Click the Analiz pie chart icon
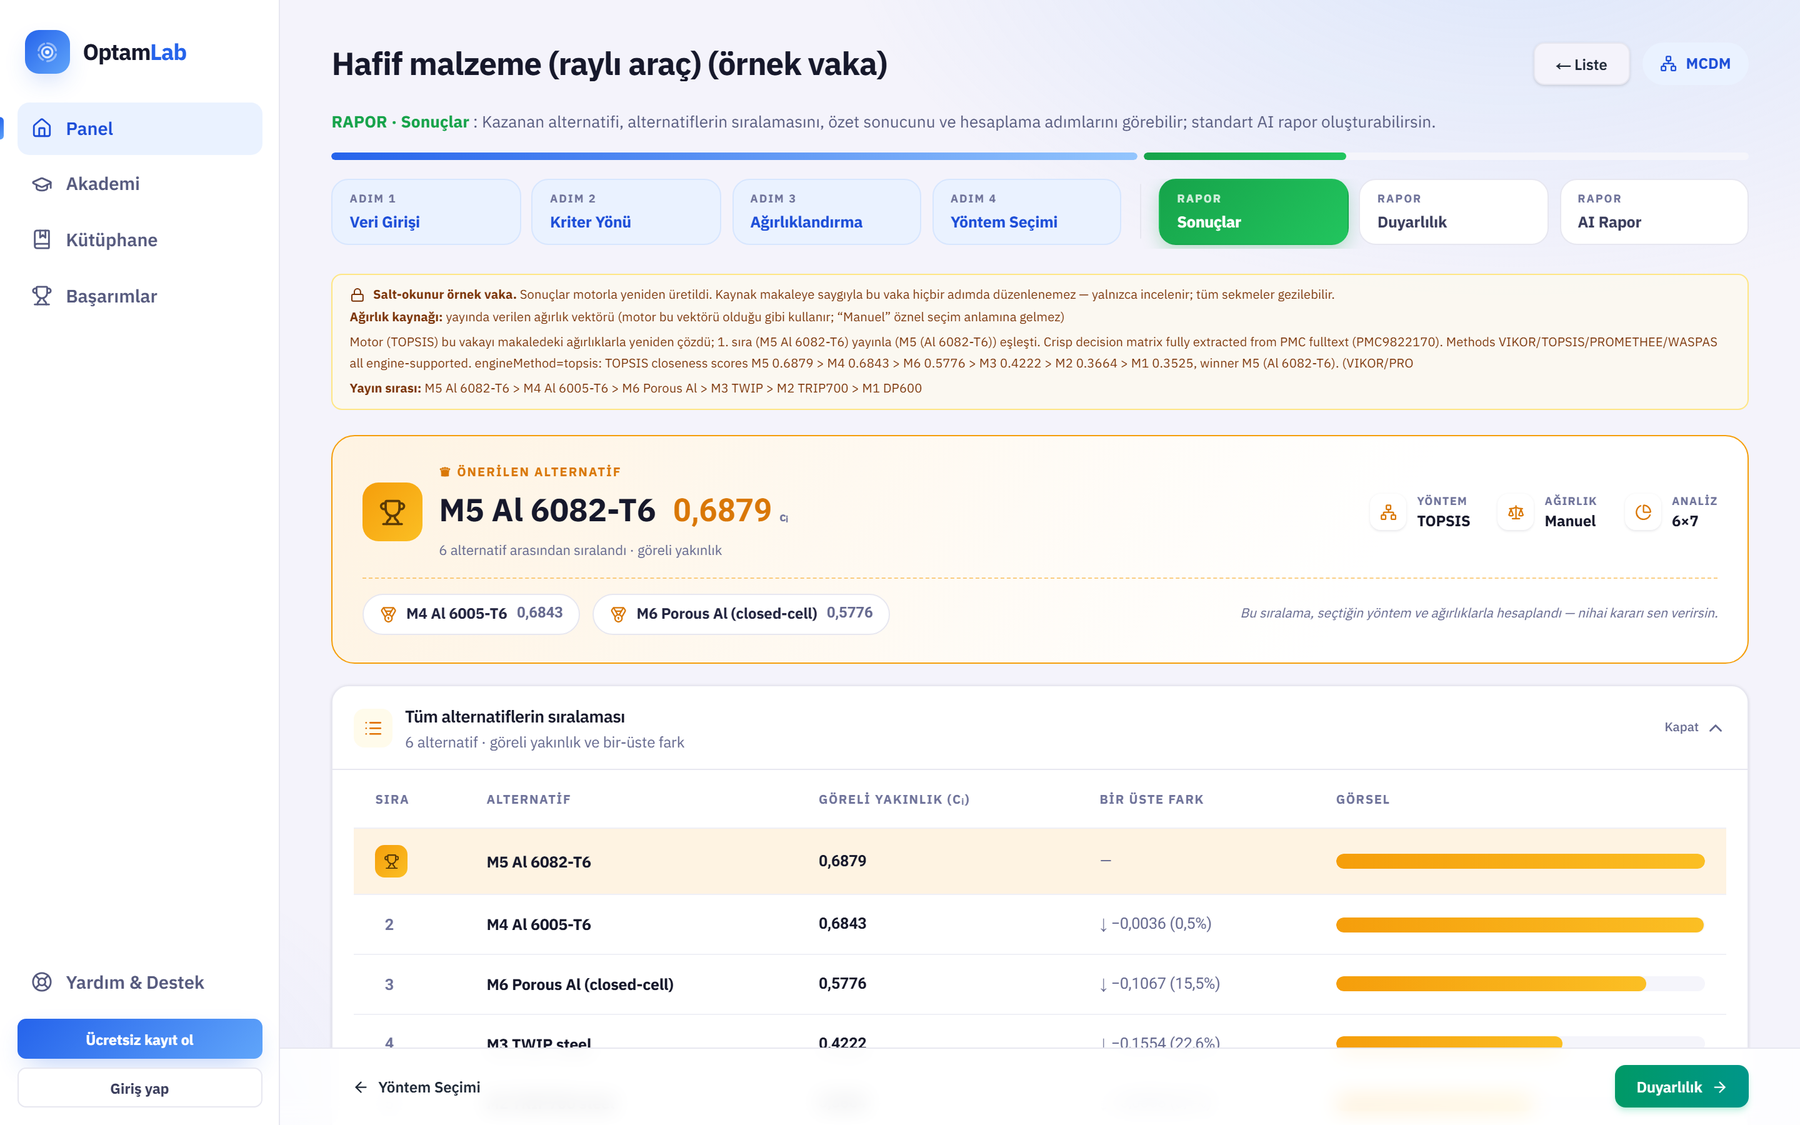 point(1643,512)
